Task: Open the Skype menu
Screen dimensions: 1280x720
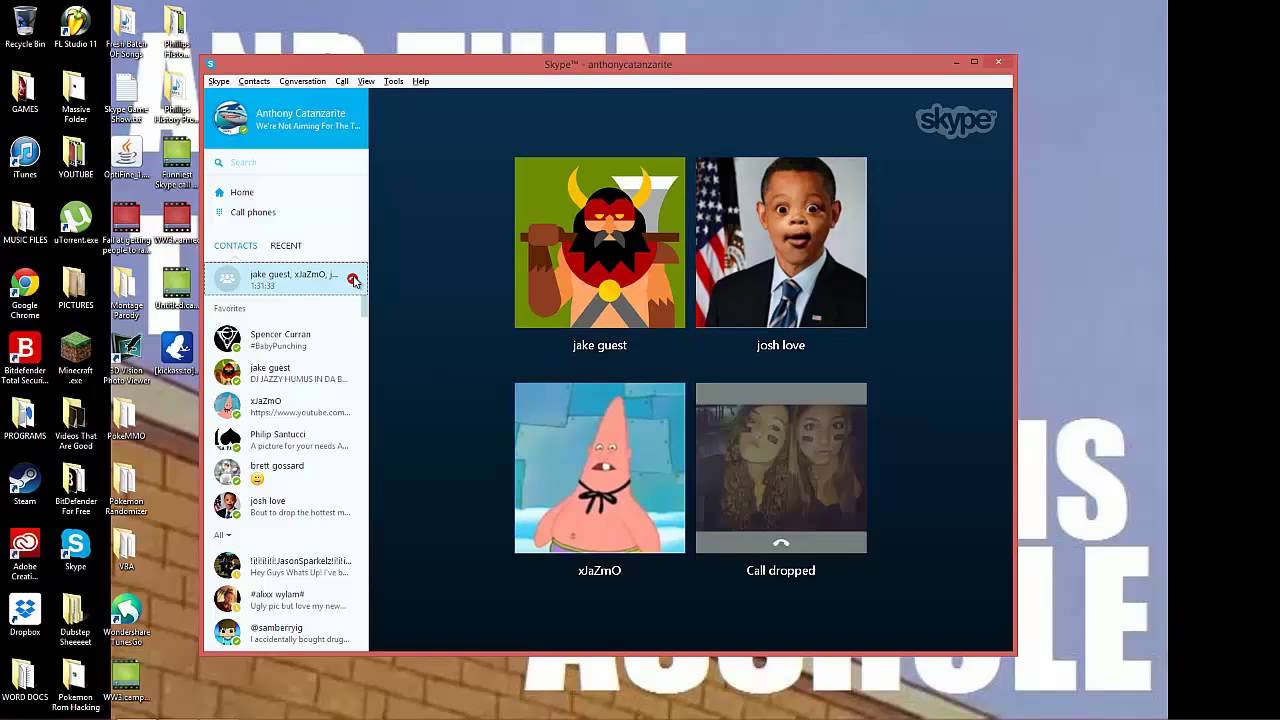Action: point(218,81)
